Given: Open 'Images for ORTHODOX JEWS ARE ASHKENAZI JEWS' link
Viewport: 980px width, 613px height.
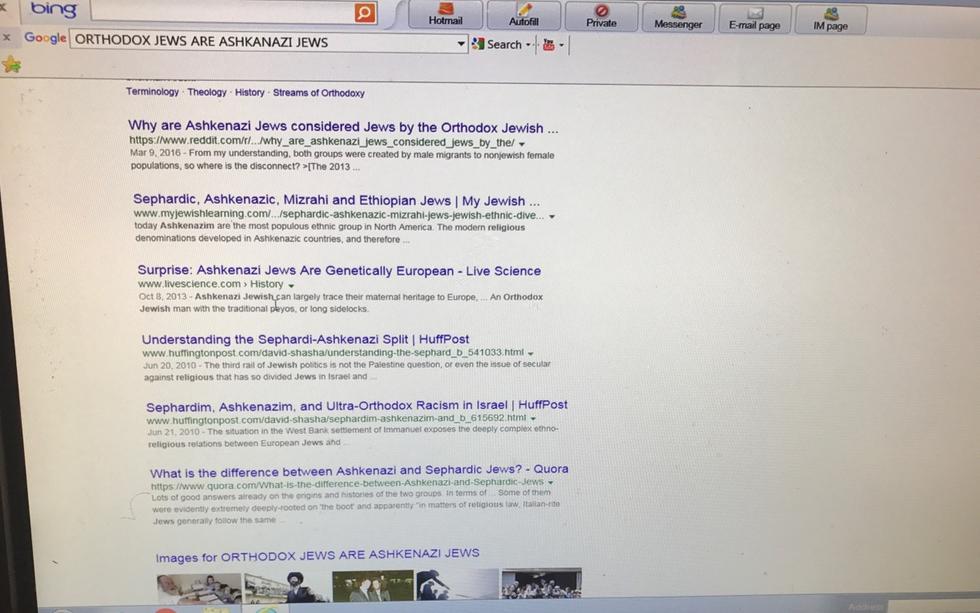Looking at the screenshot, I should pos(318,556).
